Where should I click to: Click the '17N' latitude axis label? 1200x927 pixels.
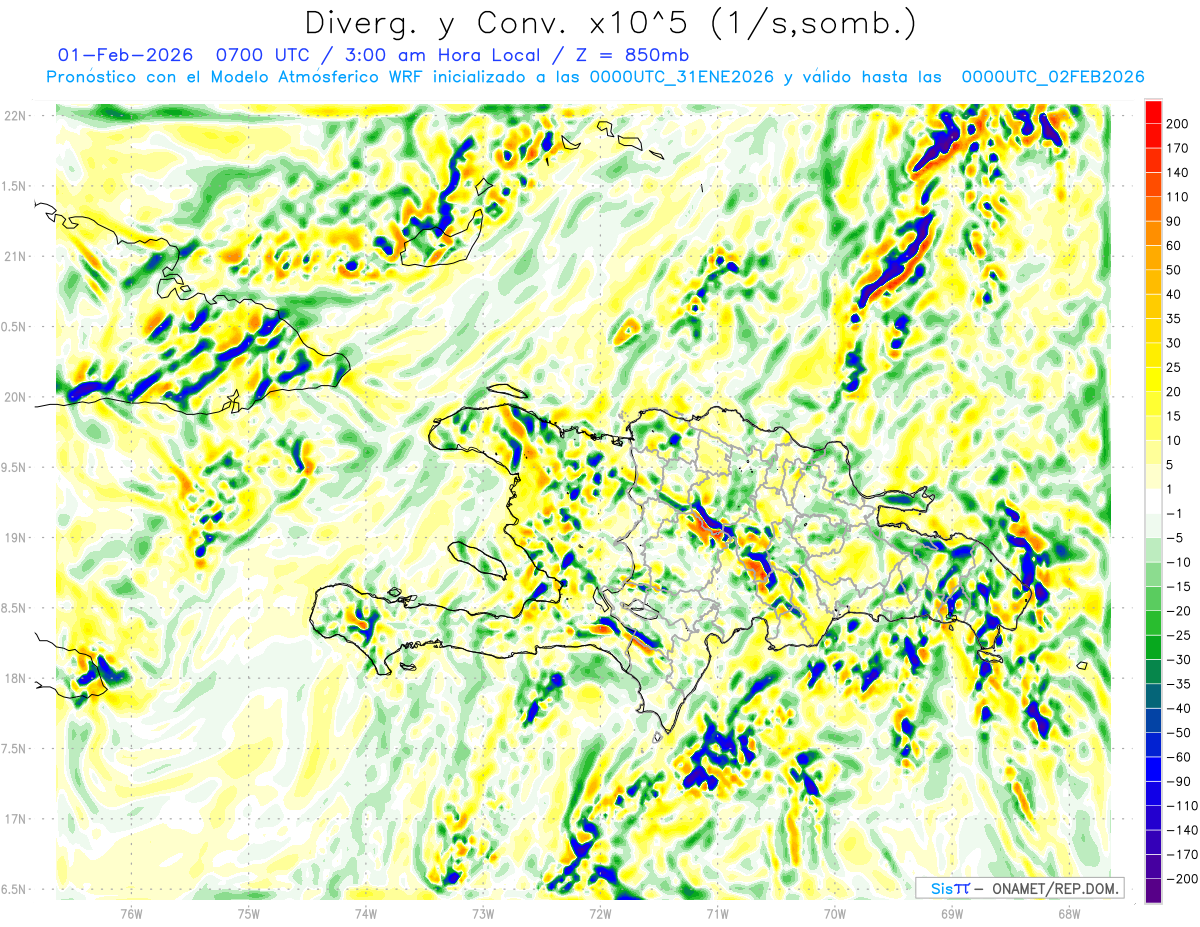[x=15, y=820]
